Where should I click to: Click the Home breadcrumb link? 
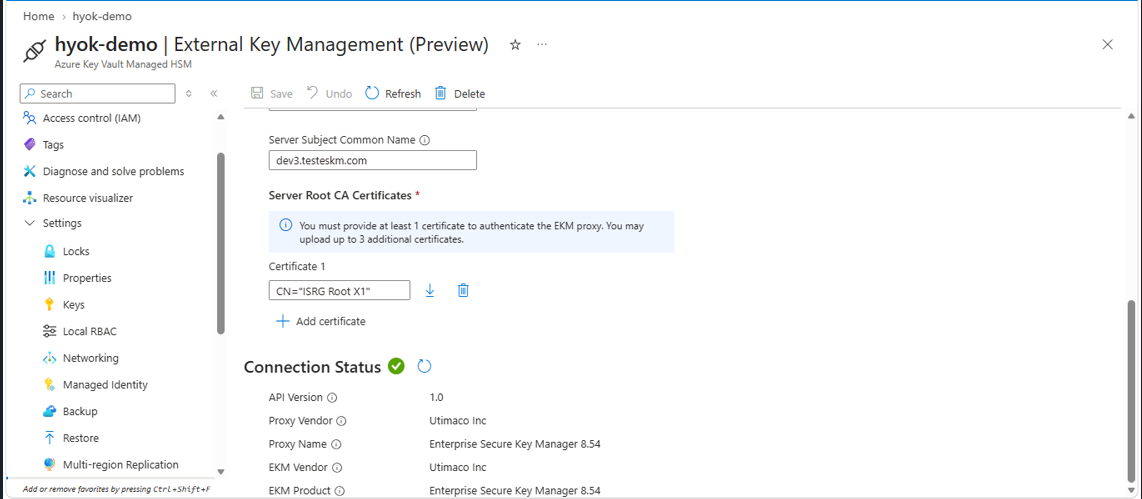(39, 16)
